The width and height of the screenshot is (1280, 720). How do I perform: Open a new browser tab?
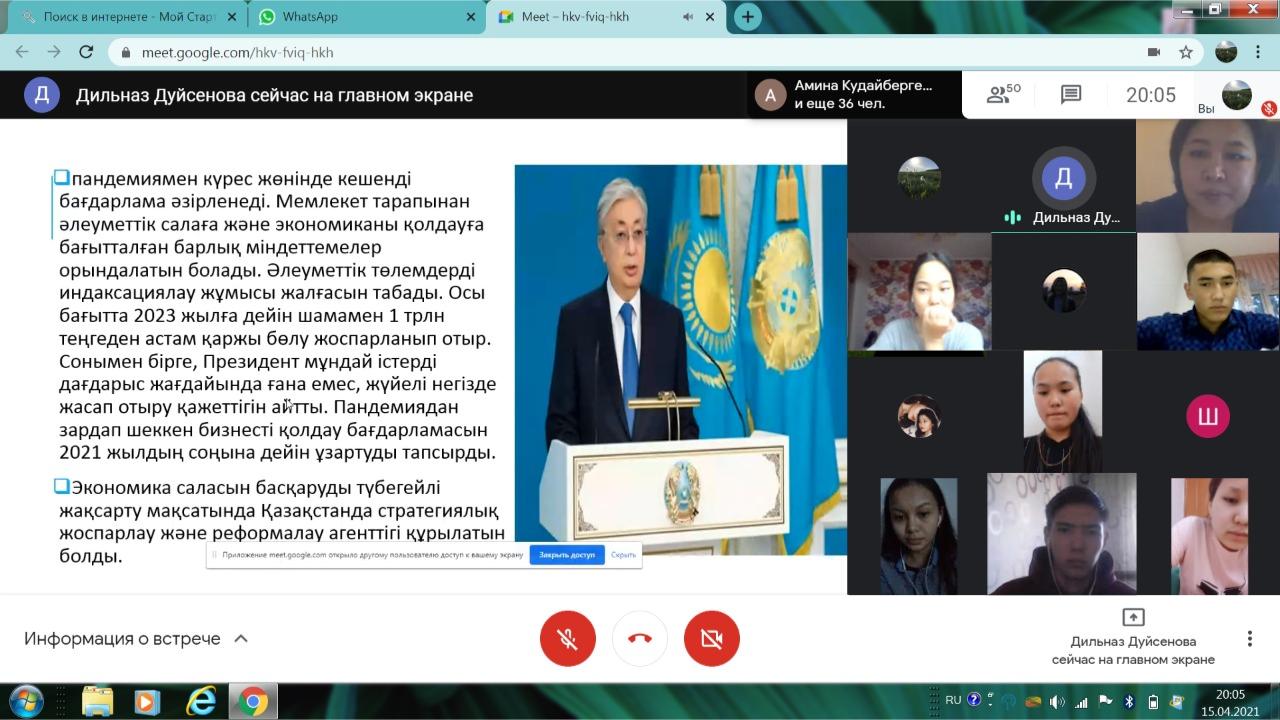[747, 17]
